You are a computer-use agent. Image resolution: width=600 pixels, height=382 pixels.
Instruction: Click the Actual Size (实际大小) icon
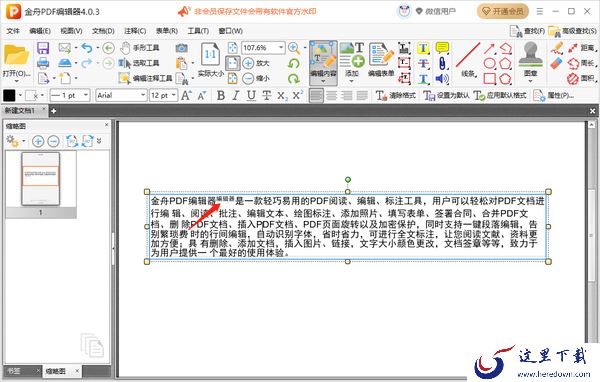[x=210, y=59]
